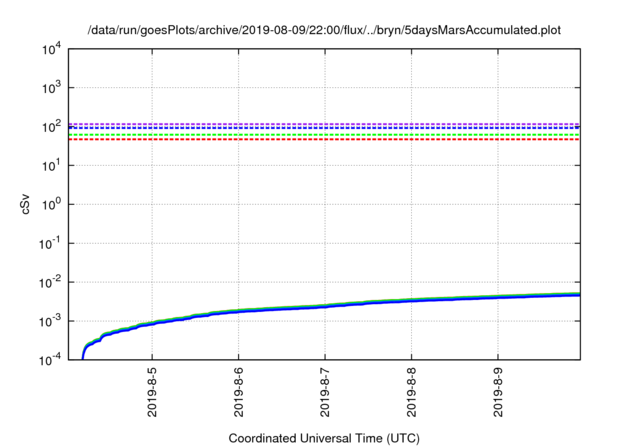Click the green dashed threshold line

tap(324, 135)
